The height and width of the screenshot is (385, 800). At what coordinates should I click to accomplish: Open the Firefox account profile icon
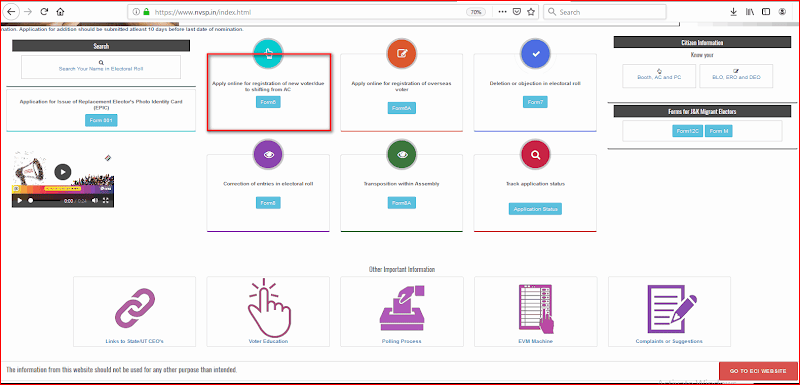click(782, 12)
